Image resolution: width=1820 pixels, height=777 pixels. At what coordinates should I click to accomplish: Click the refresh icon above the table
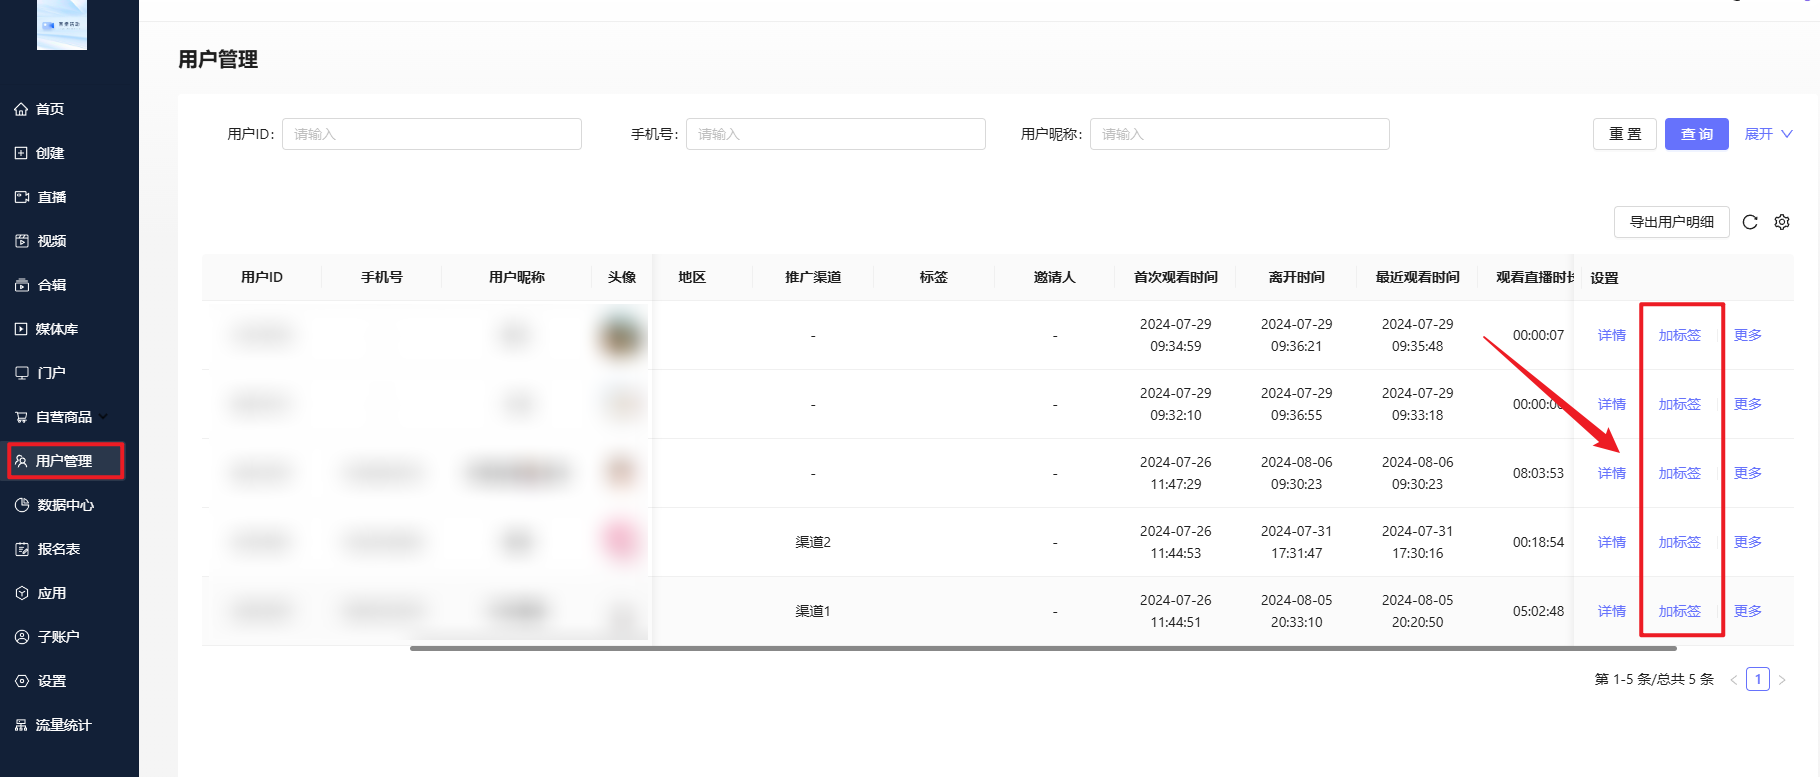[1750, 222]
